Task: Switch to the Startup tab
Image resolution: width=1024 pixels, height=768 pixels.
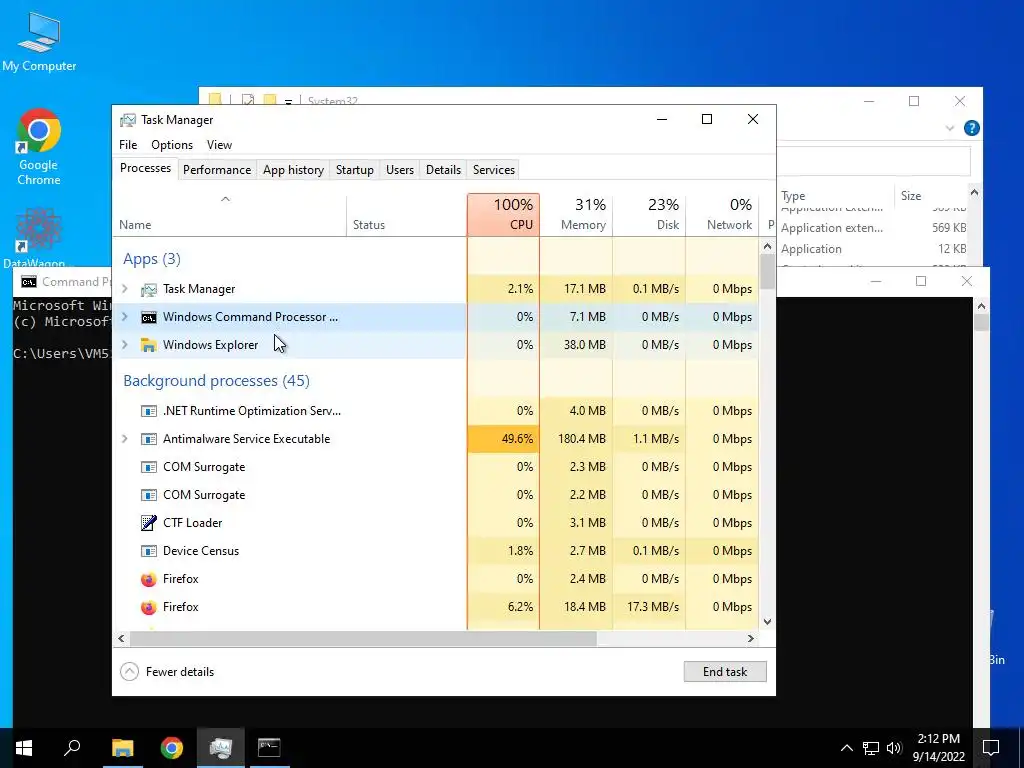Action: point(355,170)
